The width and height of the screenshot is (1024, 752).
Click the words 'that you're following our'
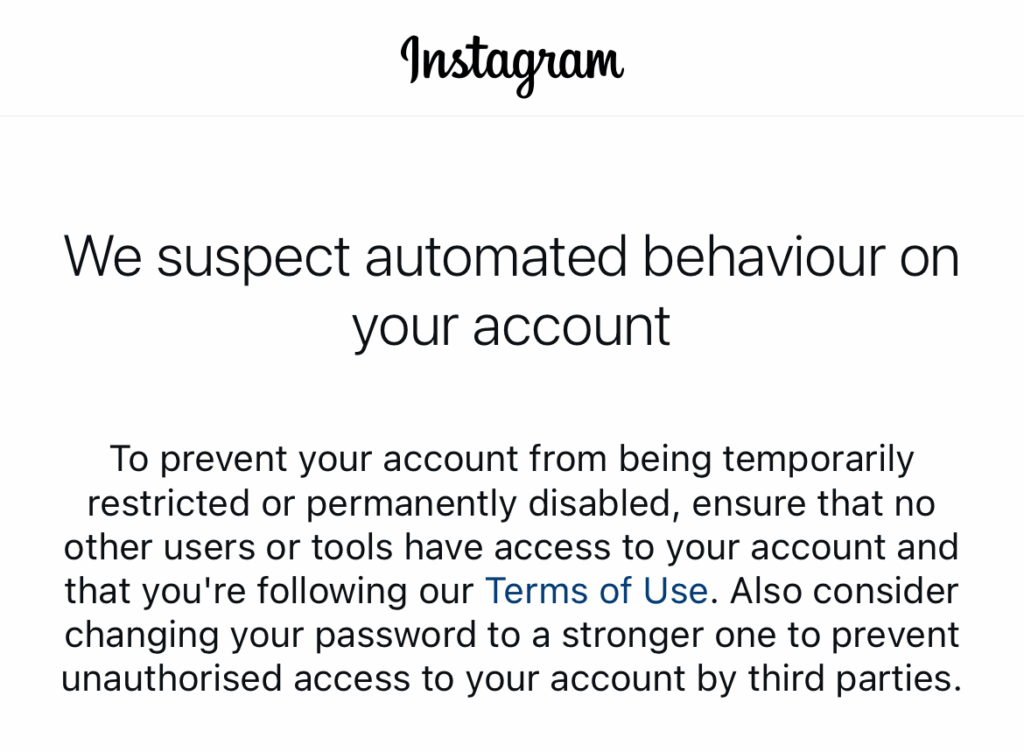pyautogui.click(x=269, y=591)
